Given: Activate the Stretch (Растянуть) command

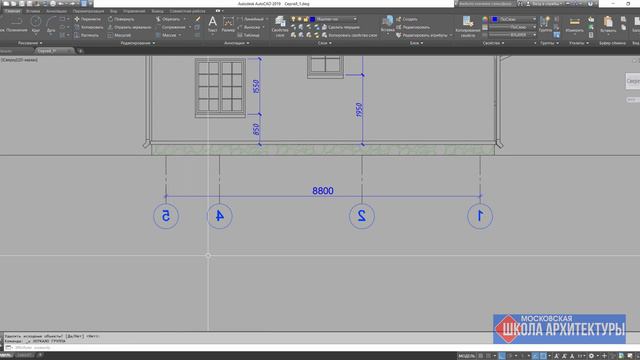Looking at the screenshot, I should pyautogui.click(x=86, y=36).
